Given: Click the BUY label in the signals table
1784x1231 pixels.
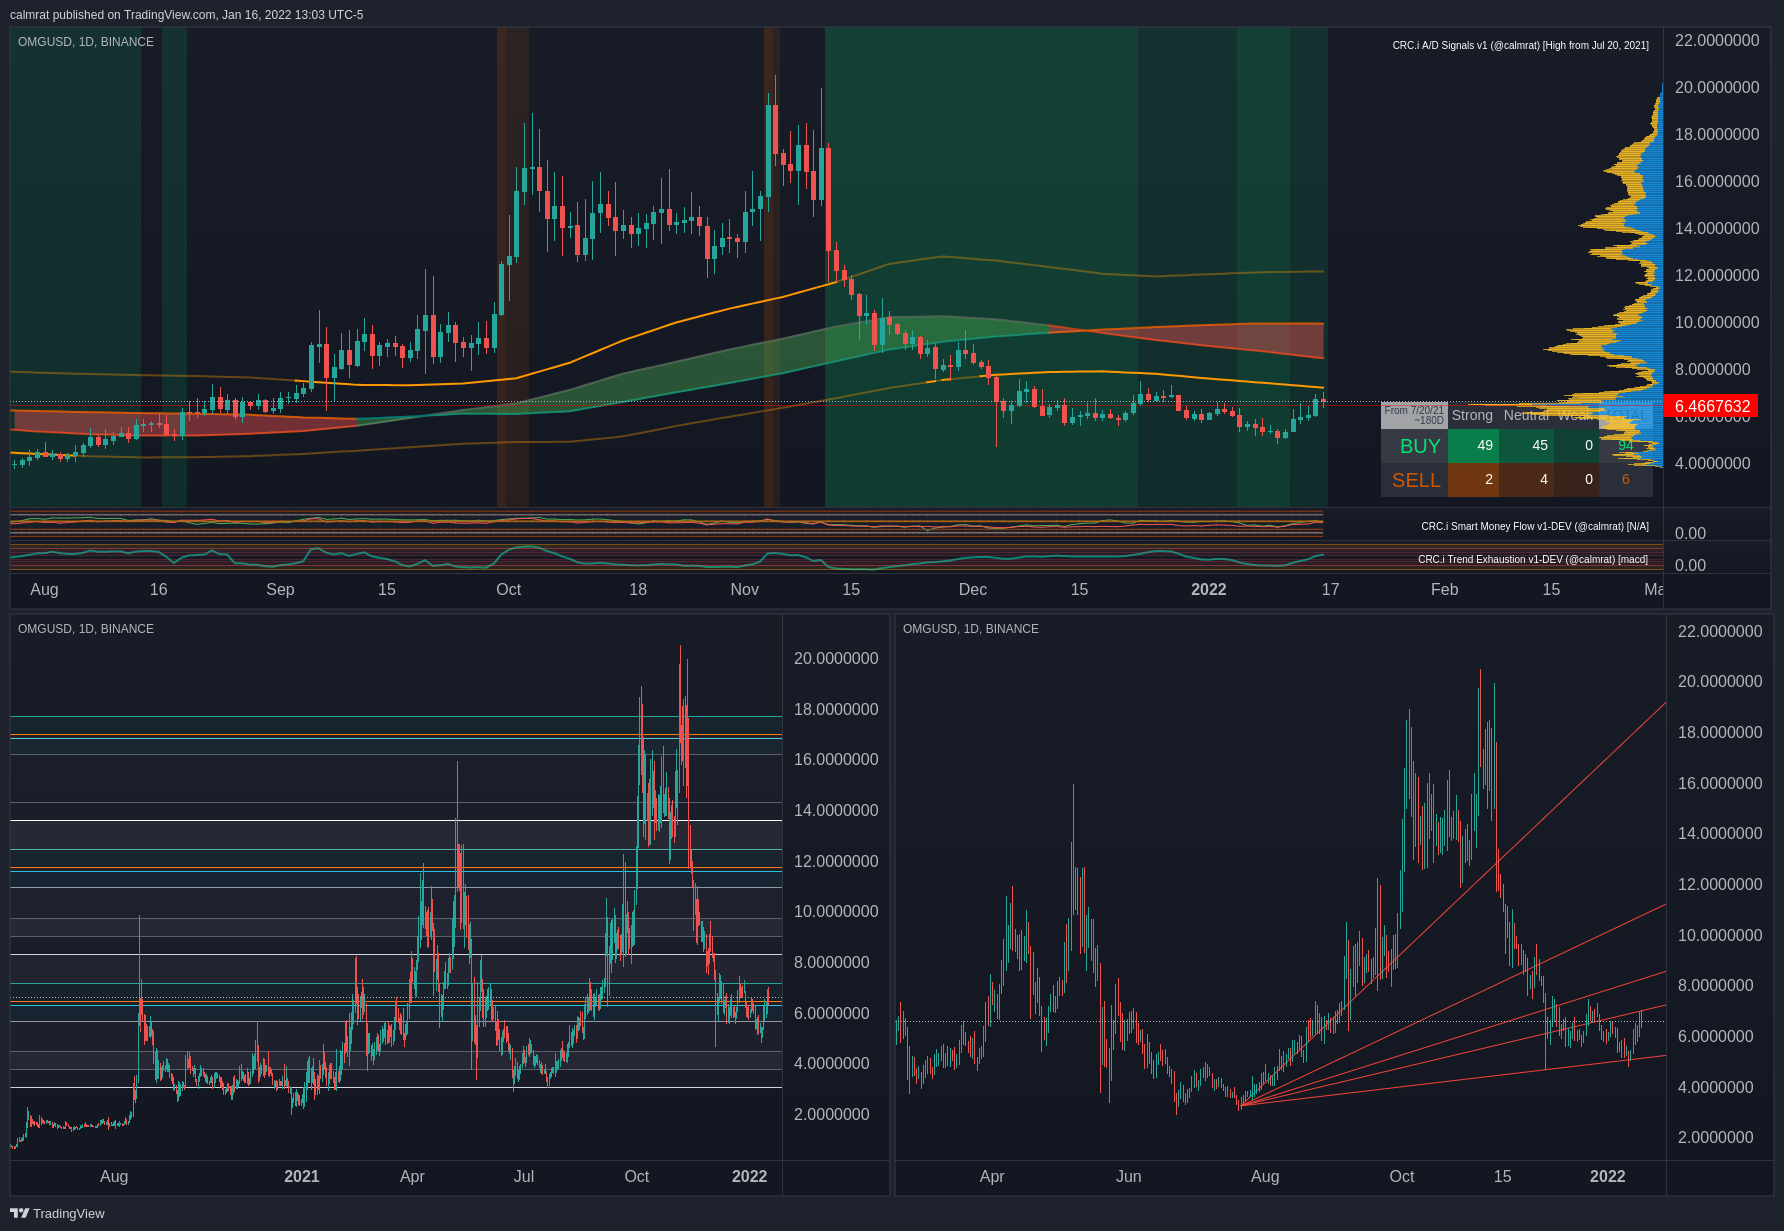Looking at the screenshot, I should [1420, 446].
